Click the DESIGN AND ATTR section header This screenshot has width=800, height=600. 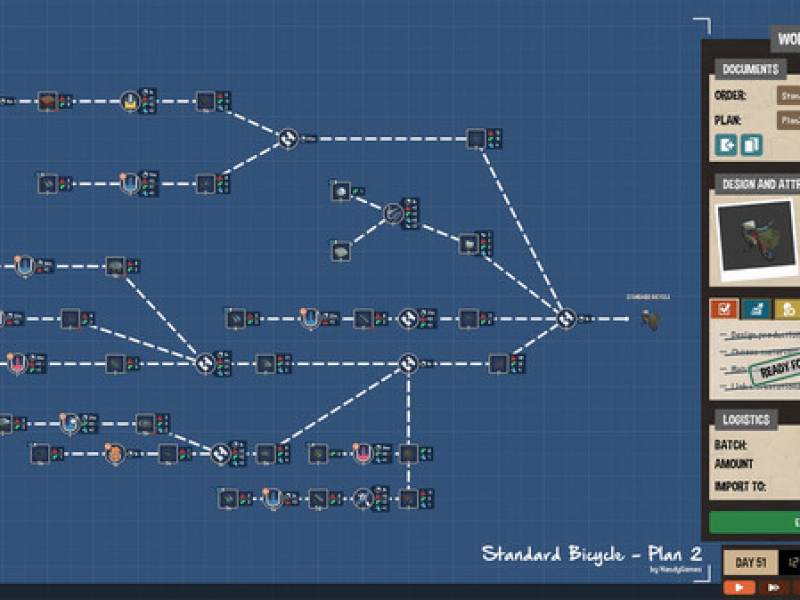[x=758, y=184]
